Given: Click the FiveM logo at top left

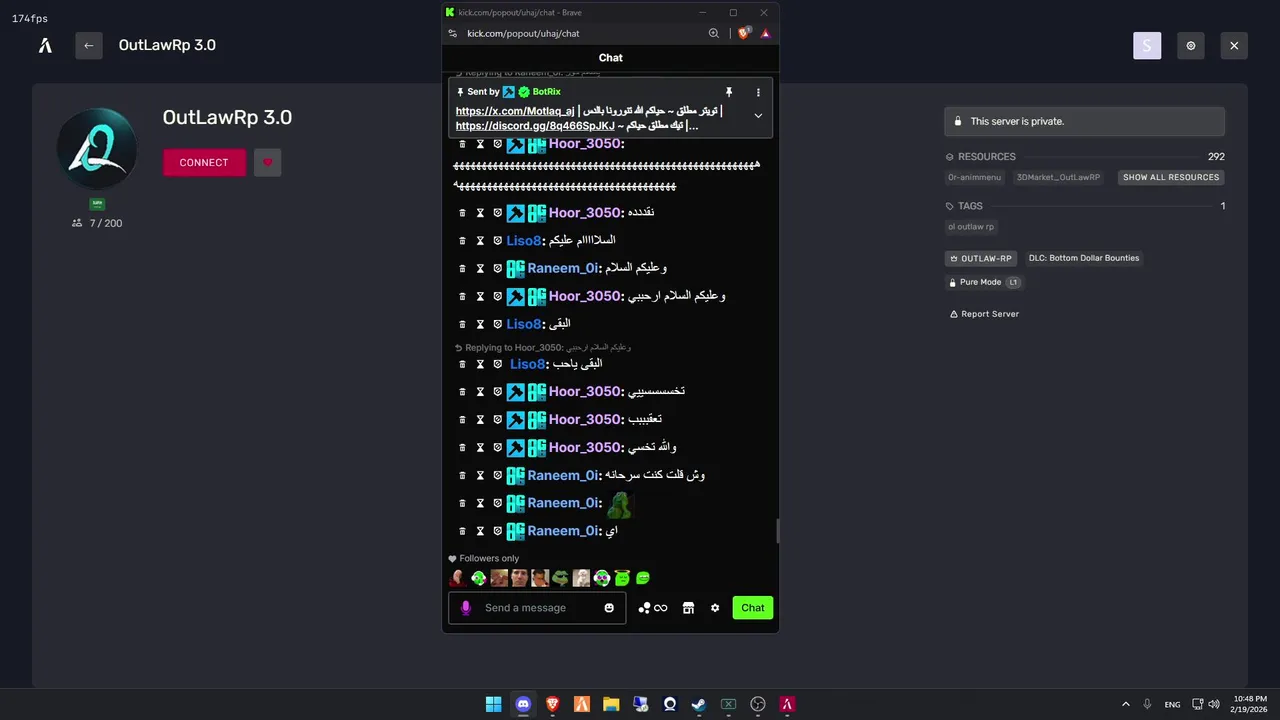Looking at the screenshot, I should [x=45, y=45].
